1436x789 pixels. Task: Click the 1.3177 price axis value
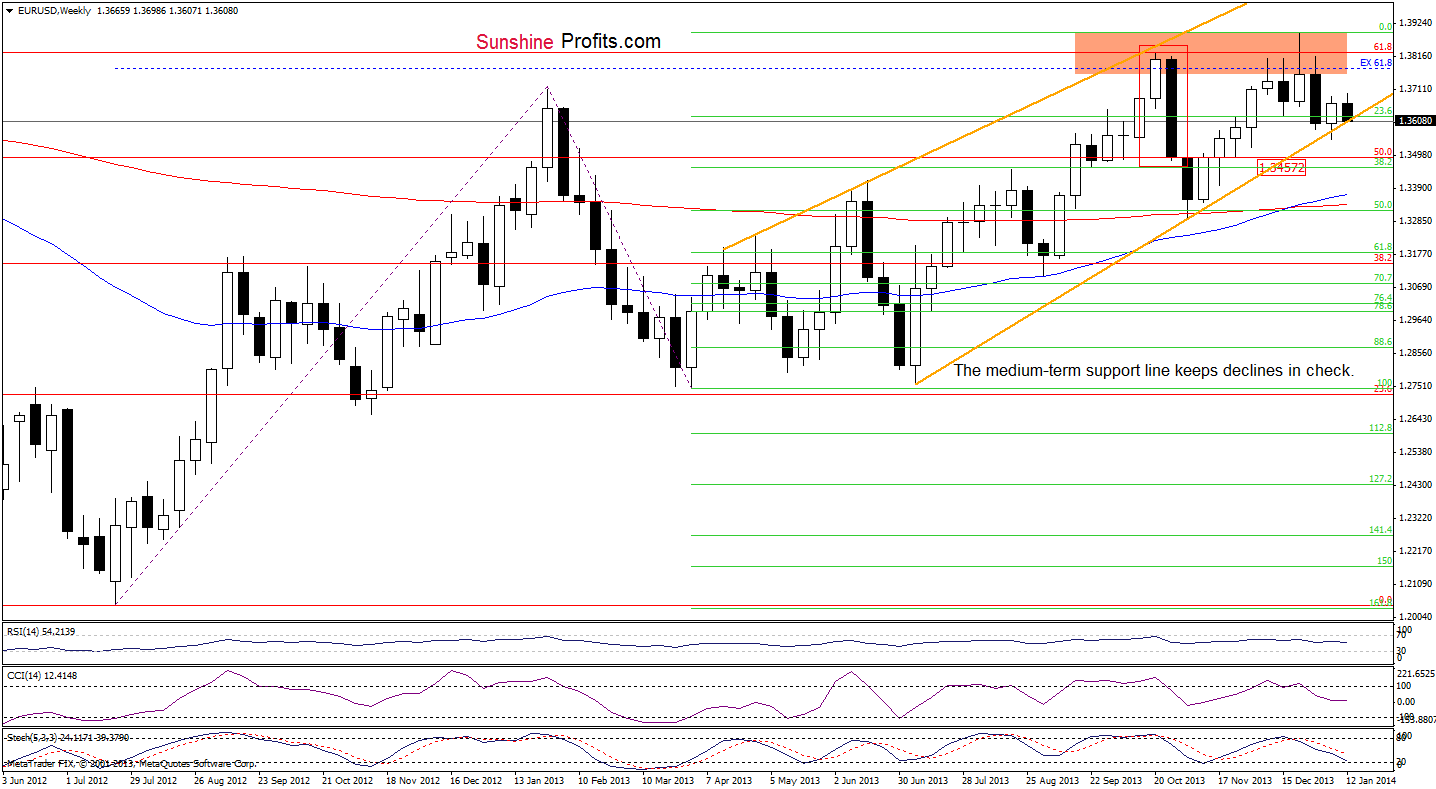click(1415, 253)
